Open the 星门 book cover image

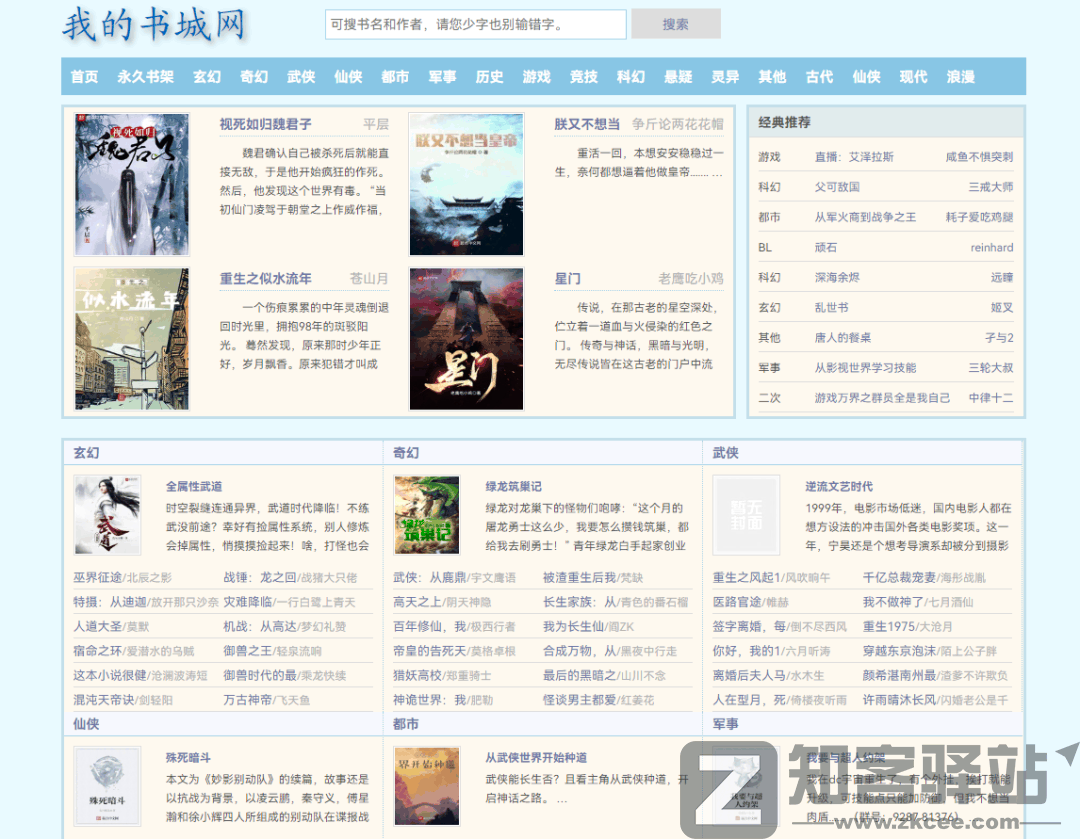point(466,338)
